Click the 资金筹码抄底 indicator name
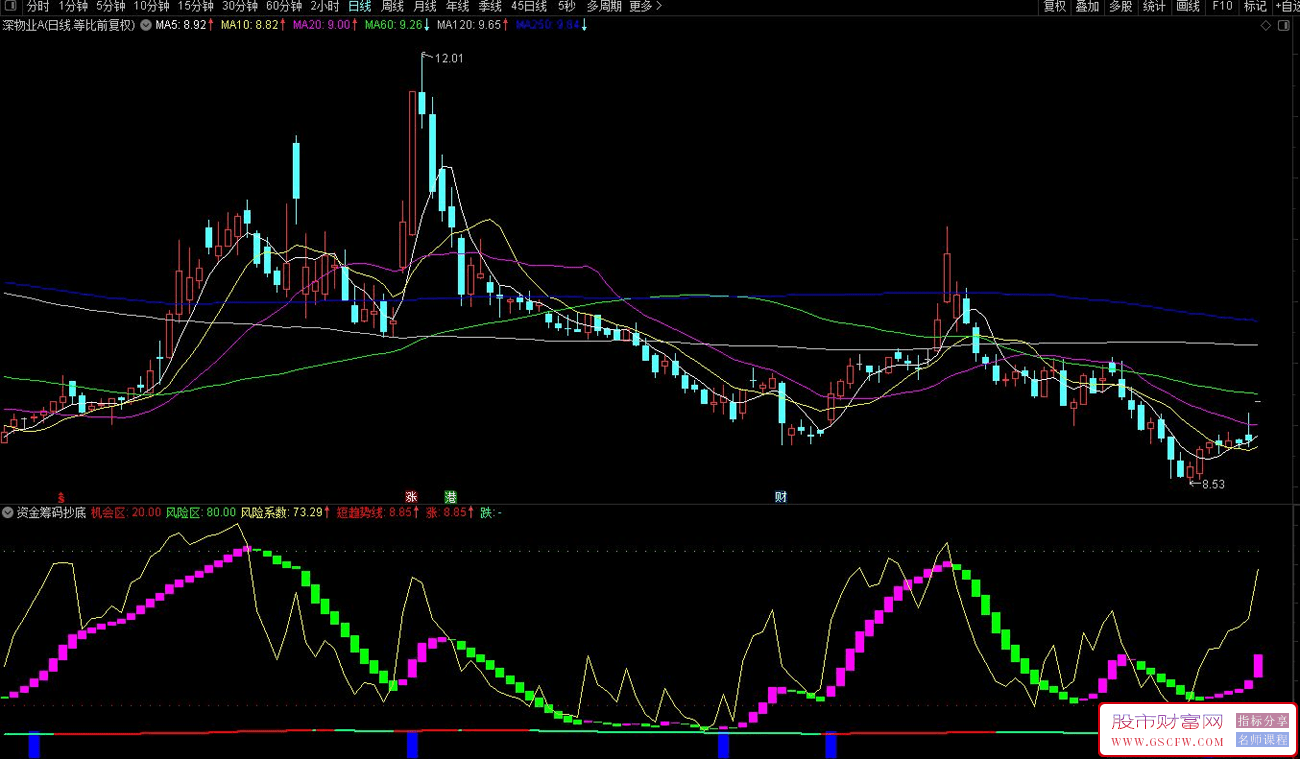Screen dimensions: 1300x759 pyautogui.click(x=51, y=512)
